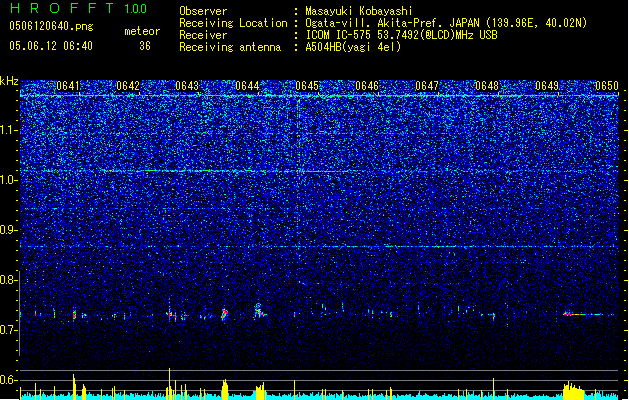
Task: Click the long meteor echo near 0649
Action: pyautogui.click(x=583, y=314)
